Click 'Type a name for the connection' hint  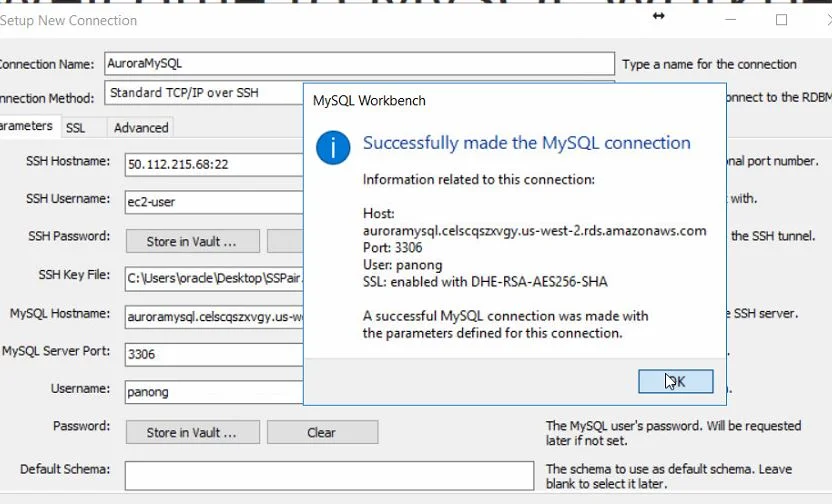pos(709,64)
